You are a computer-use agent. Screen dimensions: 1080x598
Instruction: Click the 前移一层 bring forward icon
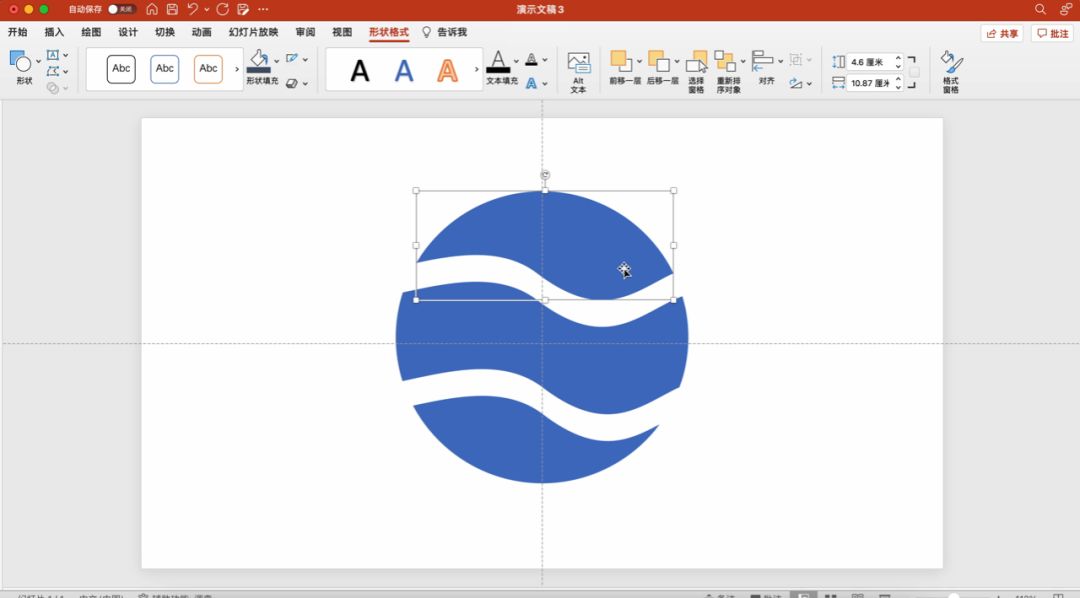coord(620,61)
